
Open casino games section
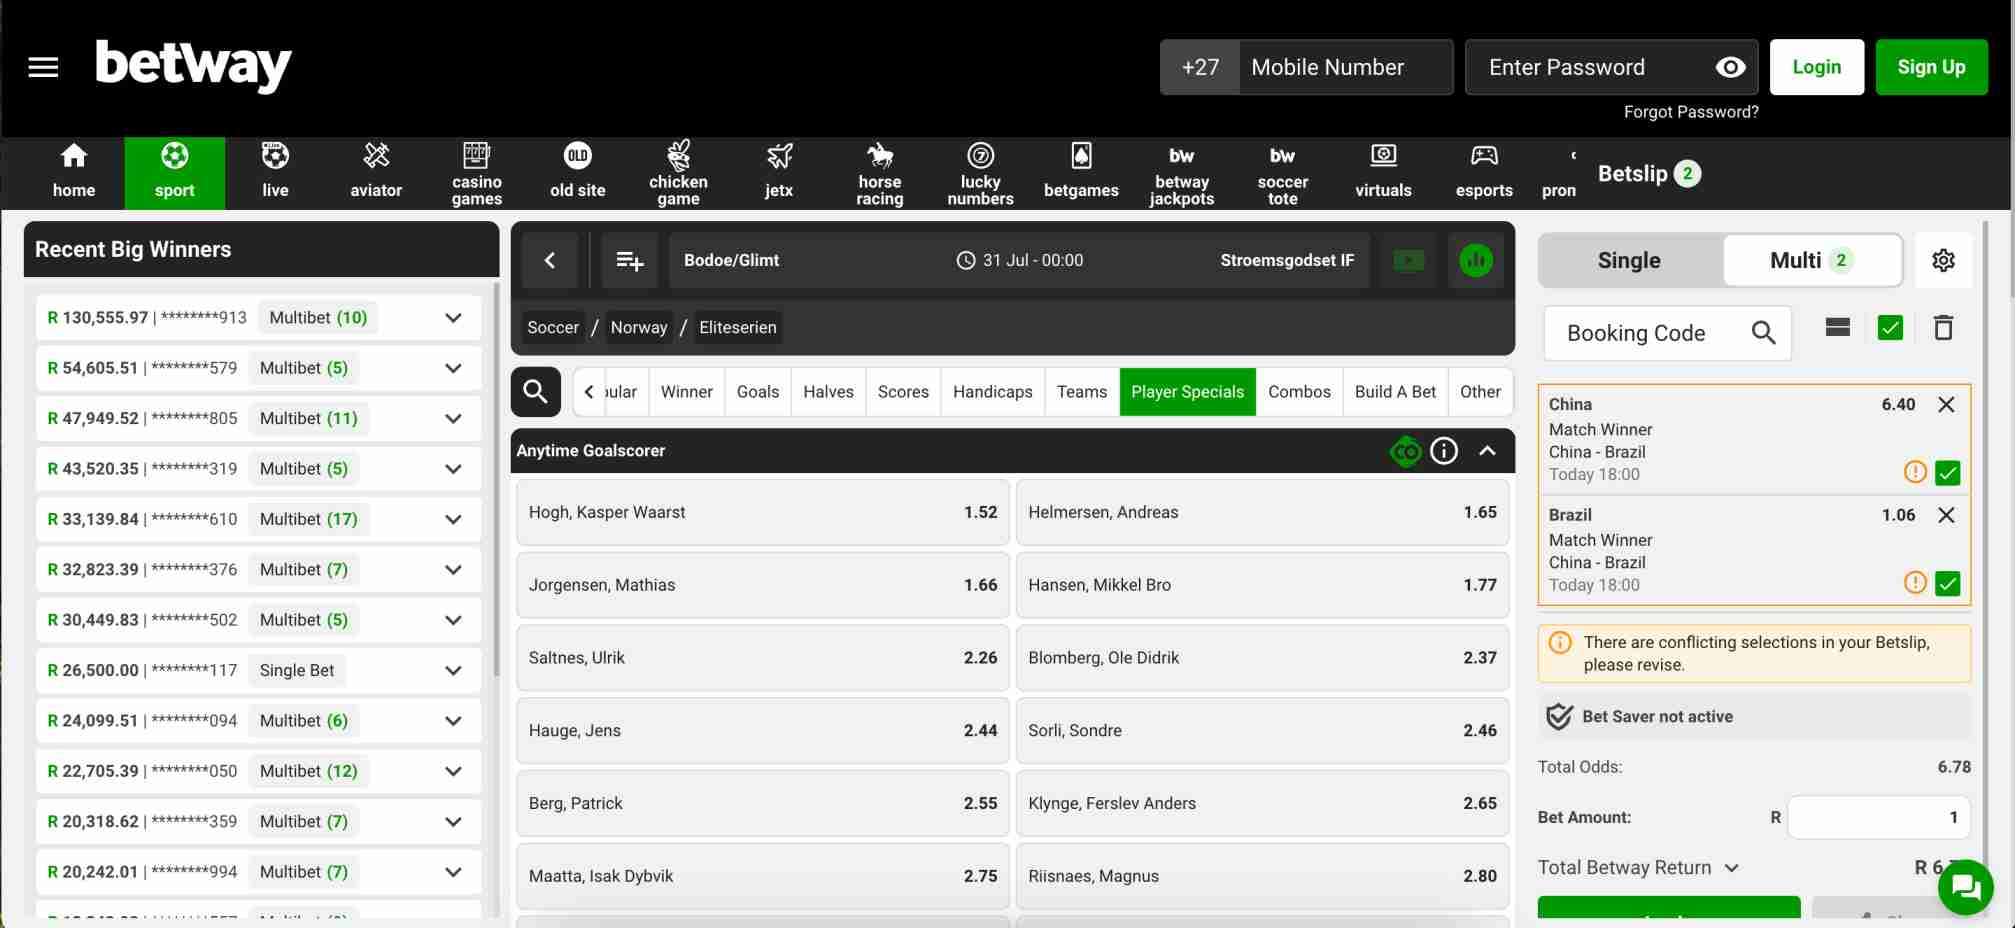click(477, 172)
